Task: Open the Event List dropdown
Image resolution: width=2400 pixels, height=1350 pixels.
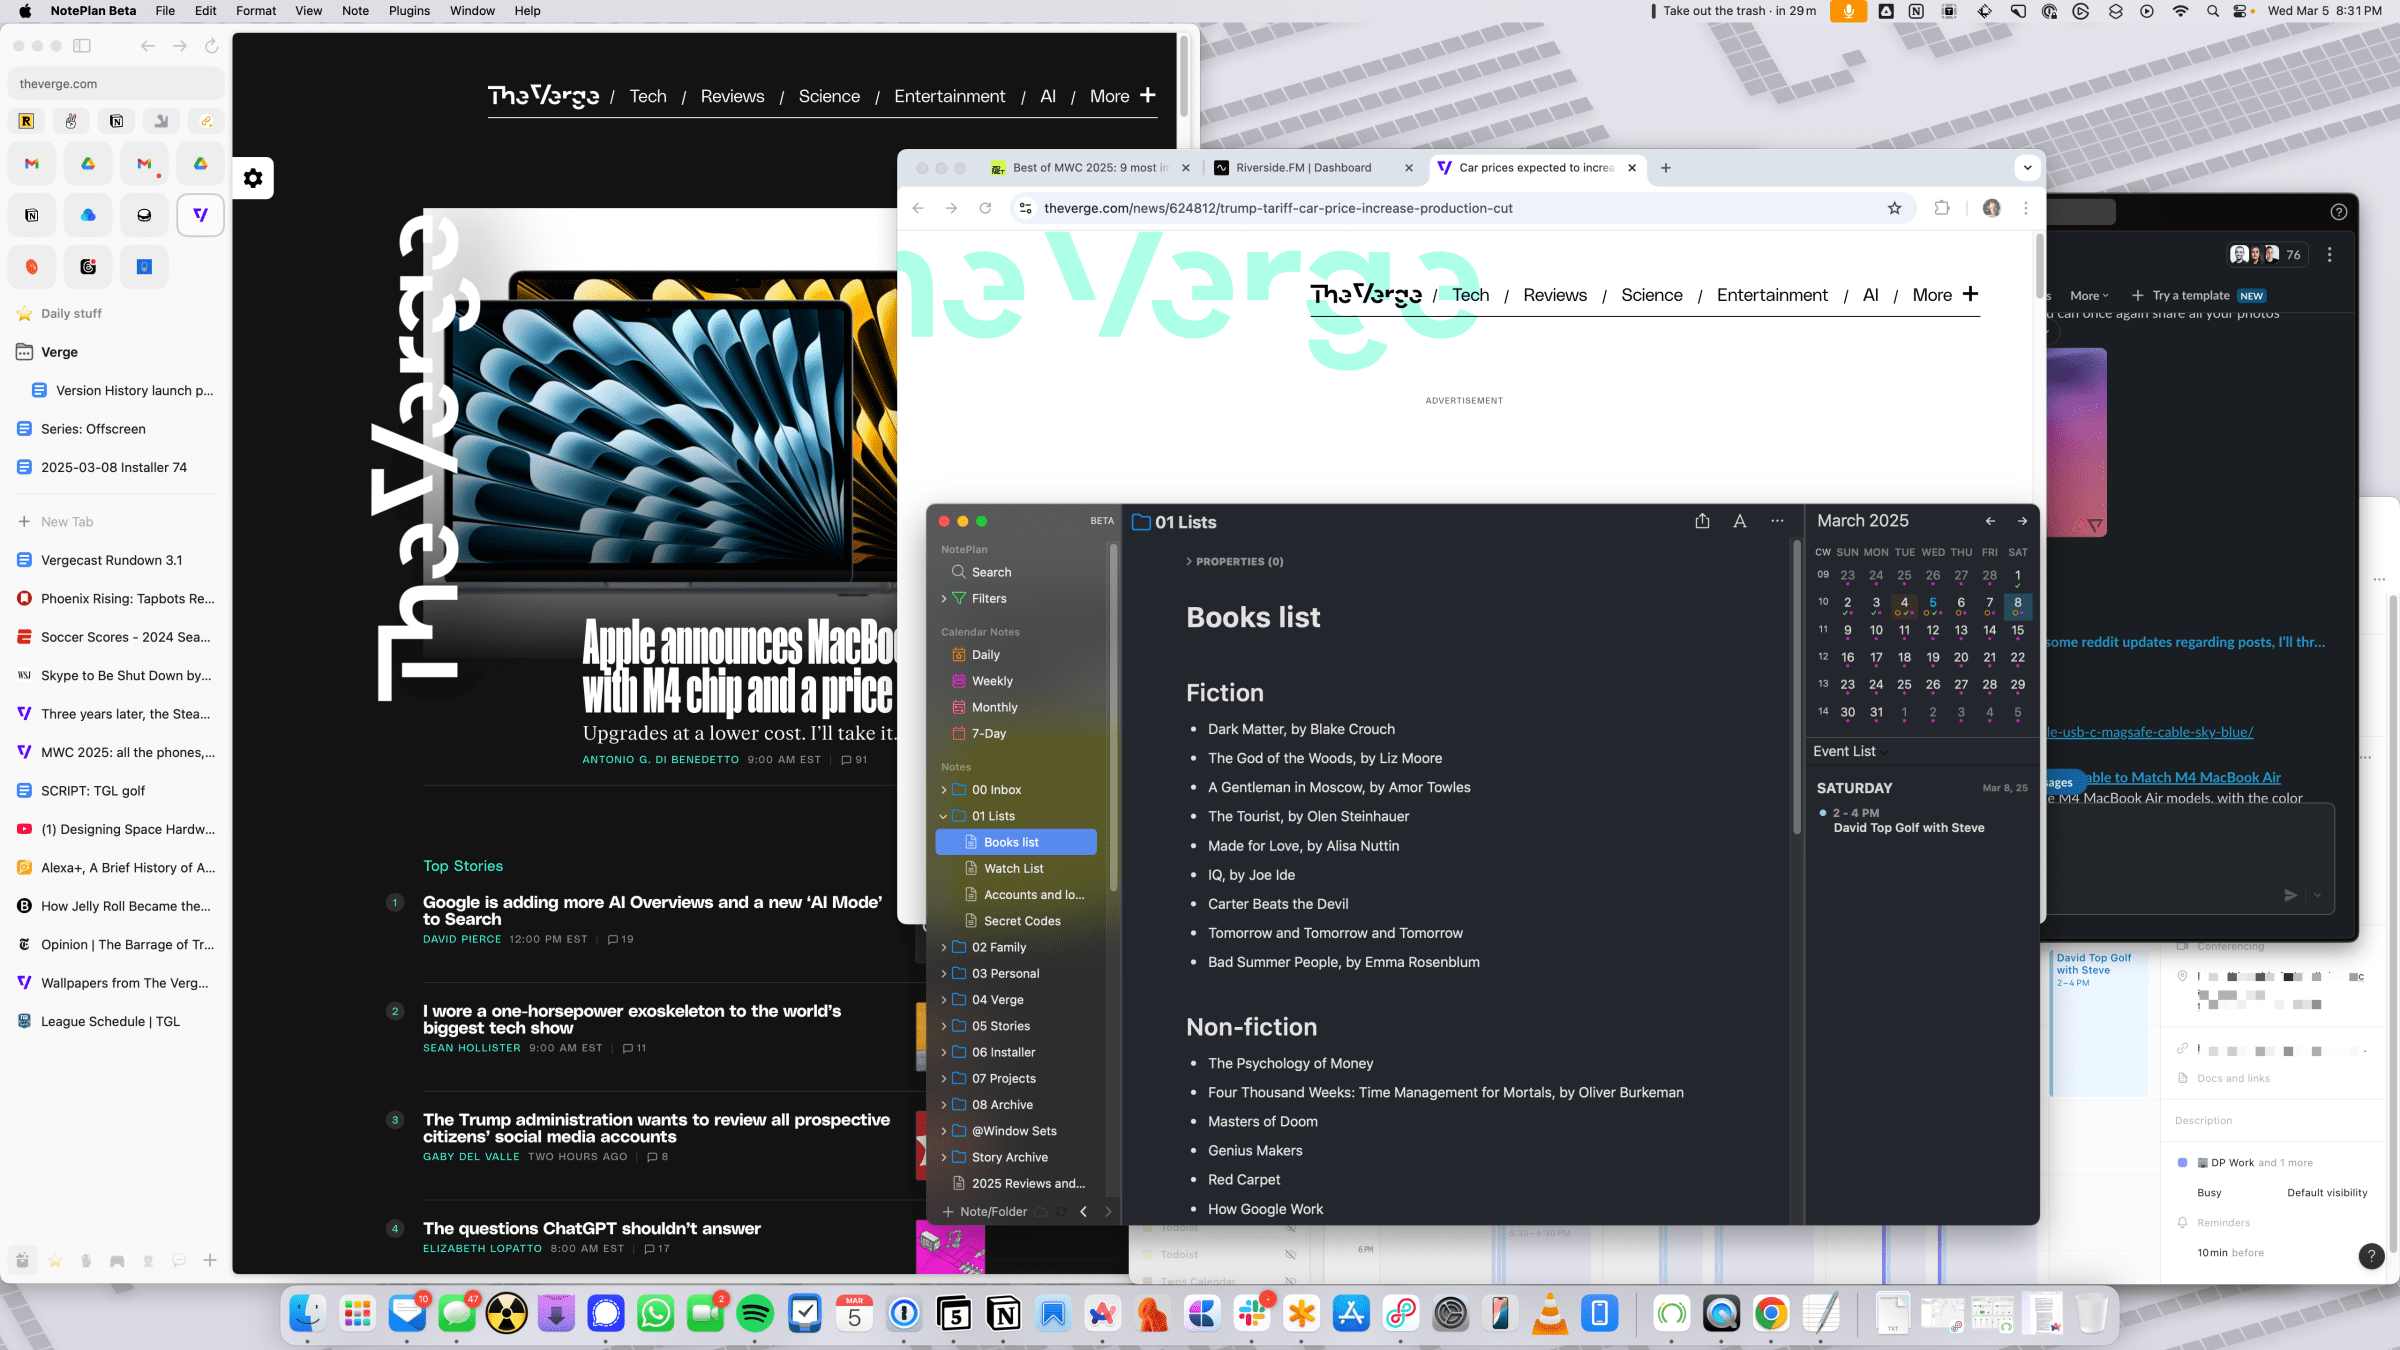Action: coord(1850,751)
